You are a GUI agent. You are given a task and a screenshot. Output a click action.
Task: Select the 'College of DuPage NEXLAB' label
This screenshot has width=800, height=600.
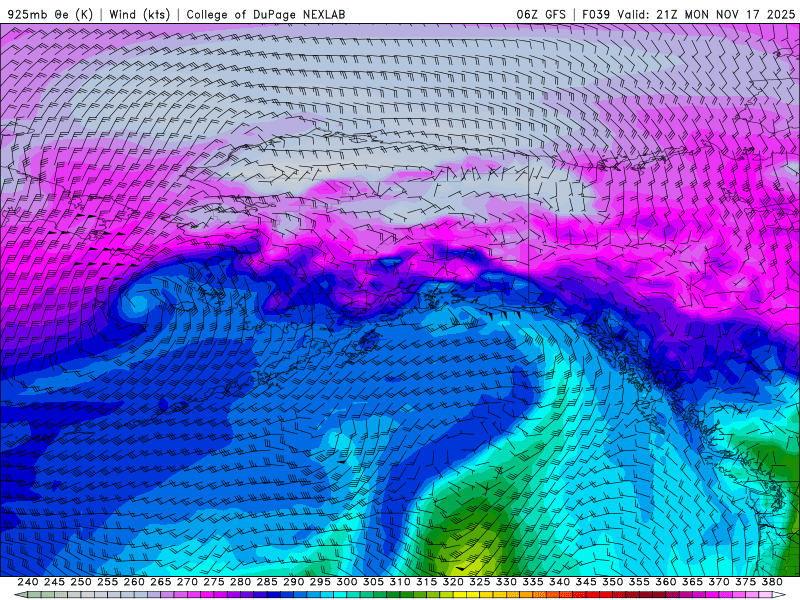click(x=266, y=14)
